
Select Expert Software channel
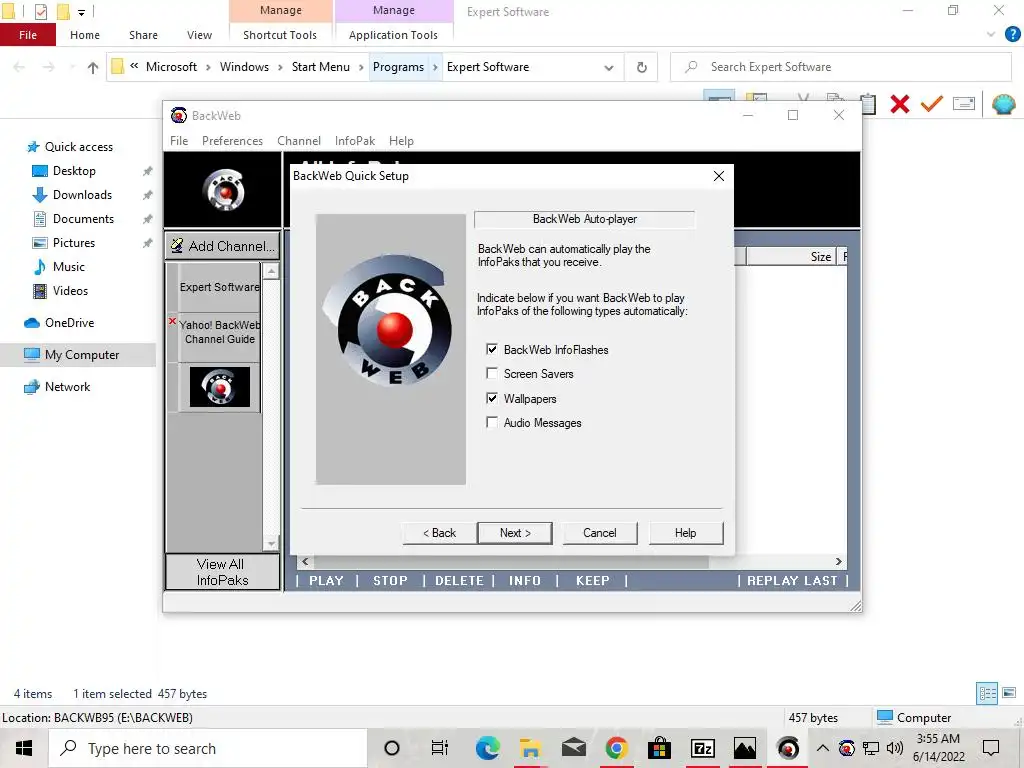(219, 287)
